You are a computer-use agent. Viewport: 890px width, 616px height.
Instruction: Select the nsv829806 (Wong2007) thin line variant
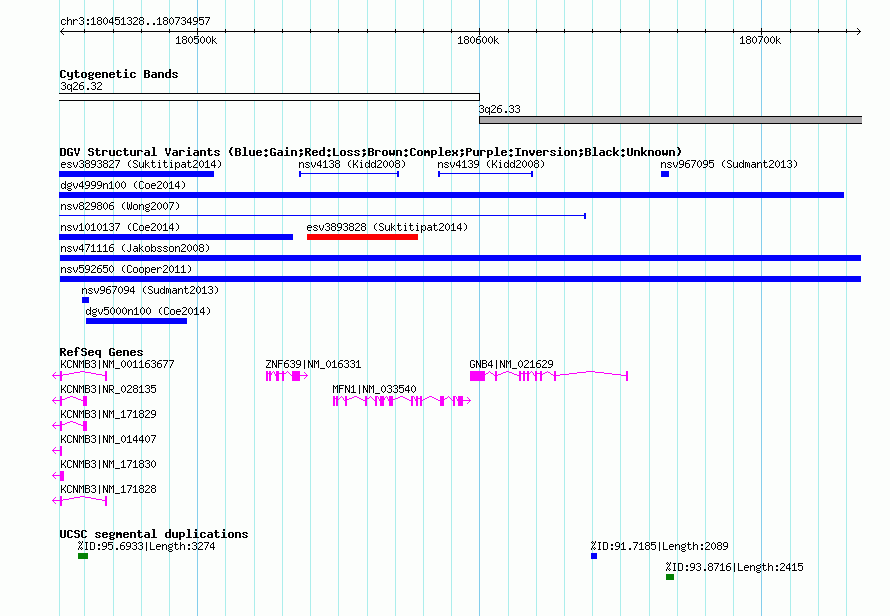click(x=322, y=216)
